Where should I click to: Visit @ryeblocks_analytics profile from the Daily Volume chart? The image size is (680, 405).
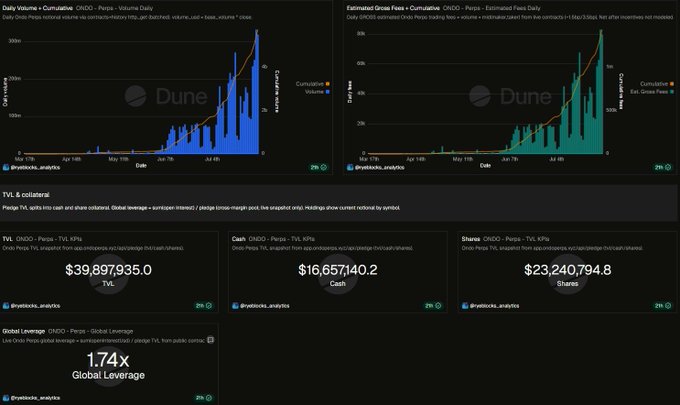(35, 167)
